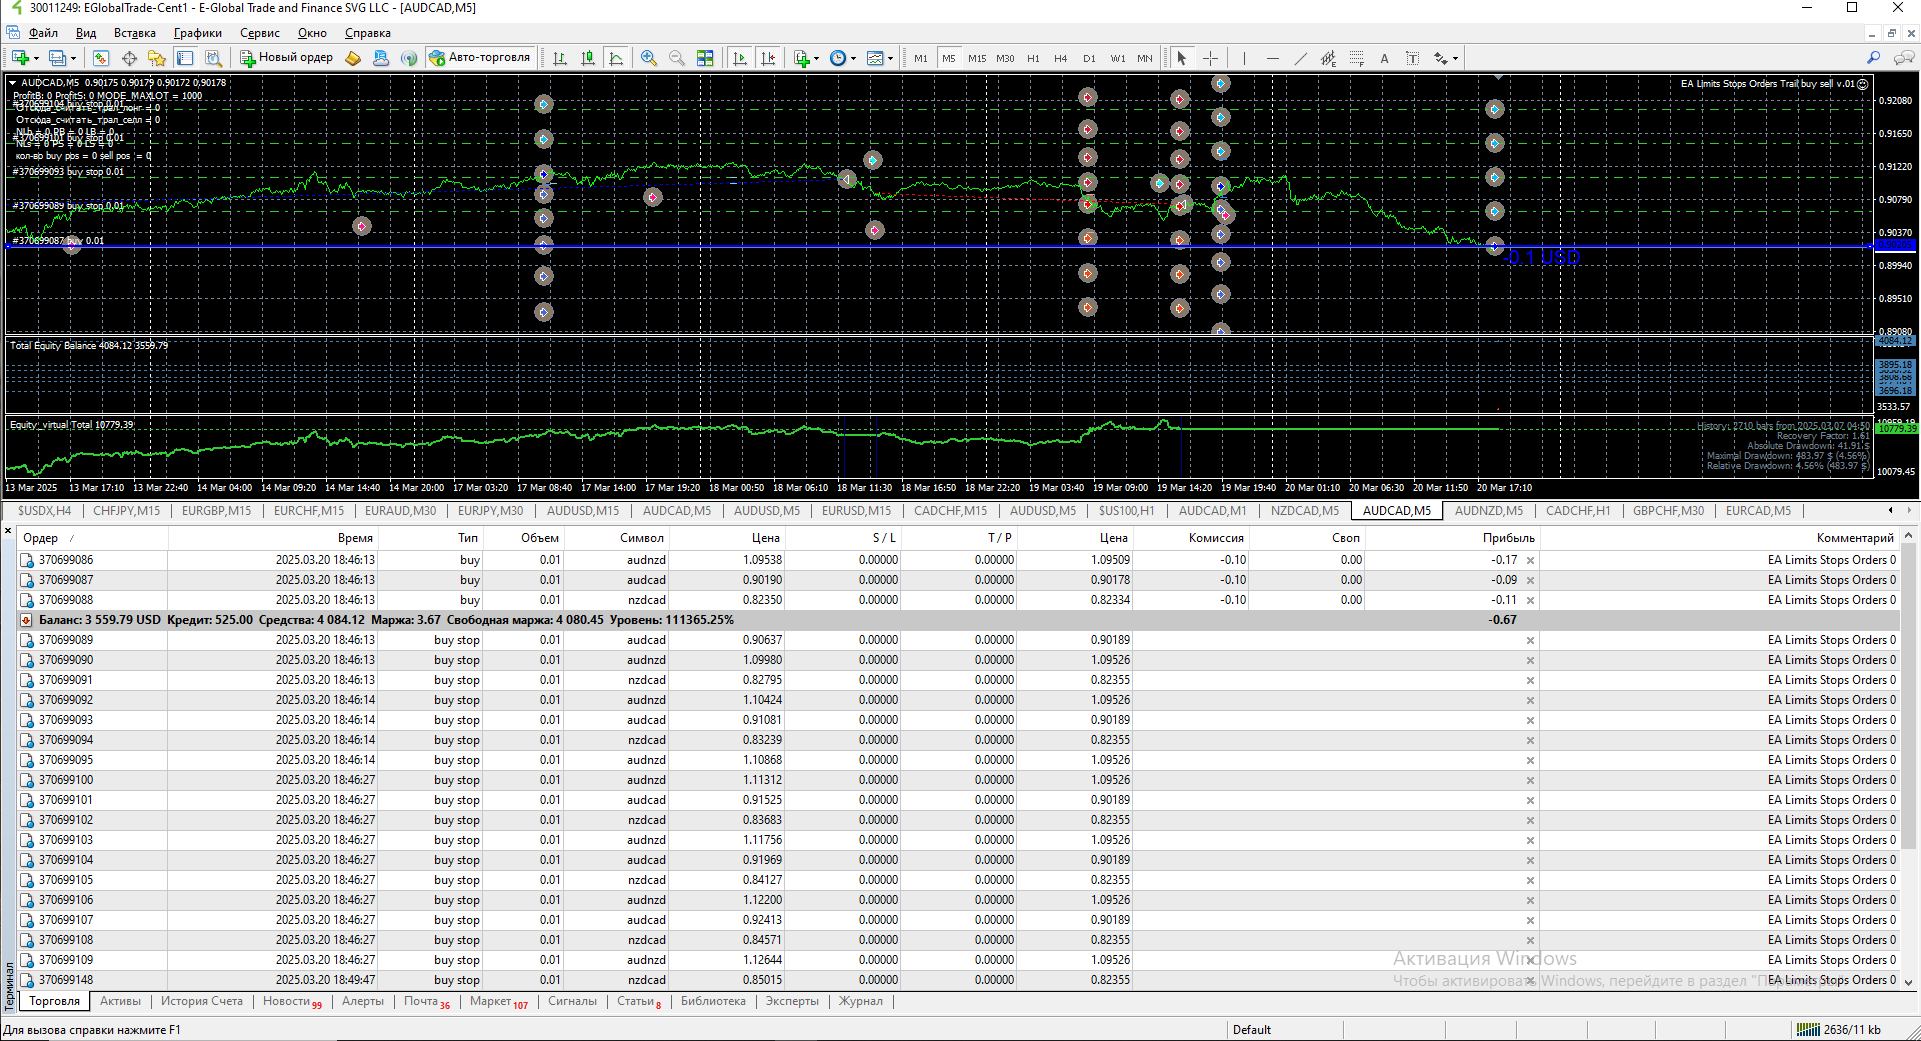Open the Data Window crosshair-target icon

(129, 58)
